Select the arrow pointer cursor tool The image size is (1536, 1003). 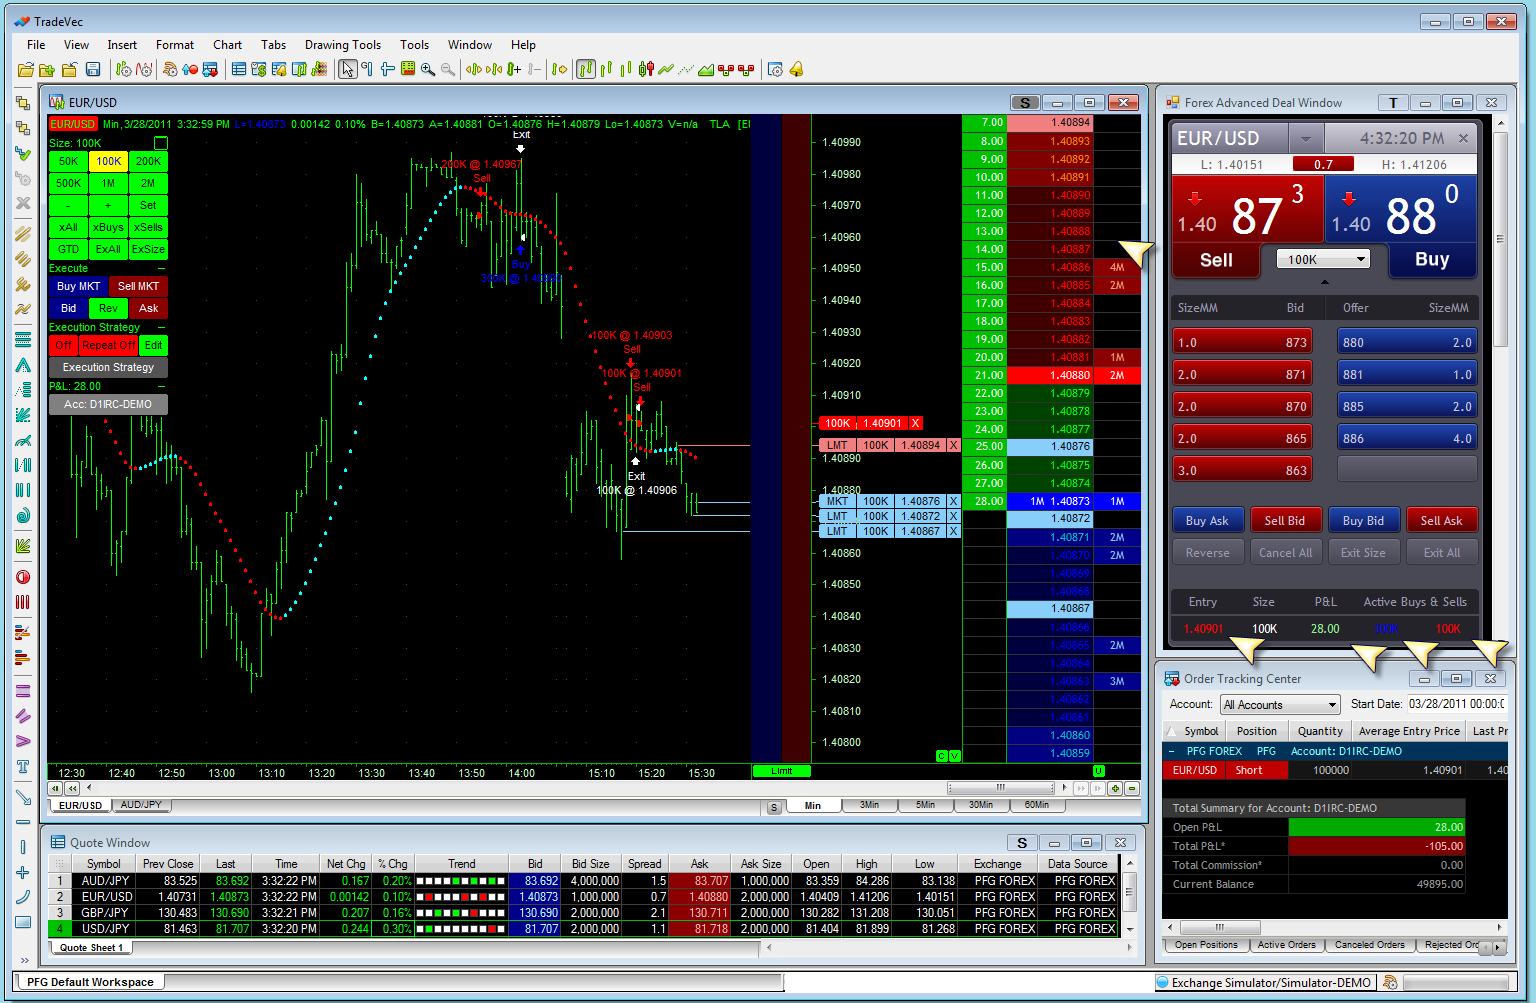(x=347, y=69)
